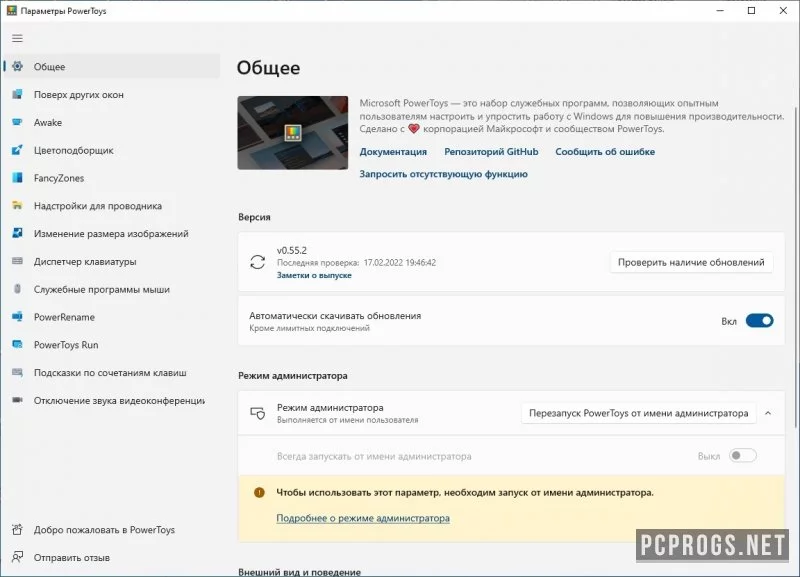
Task: Collapse the Режим администратора section chevron
Action: click(768, 413)
